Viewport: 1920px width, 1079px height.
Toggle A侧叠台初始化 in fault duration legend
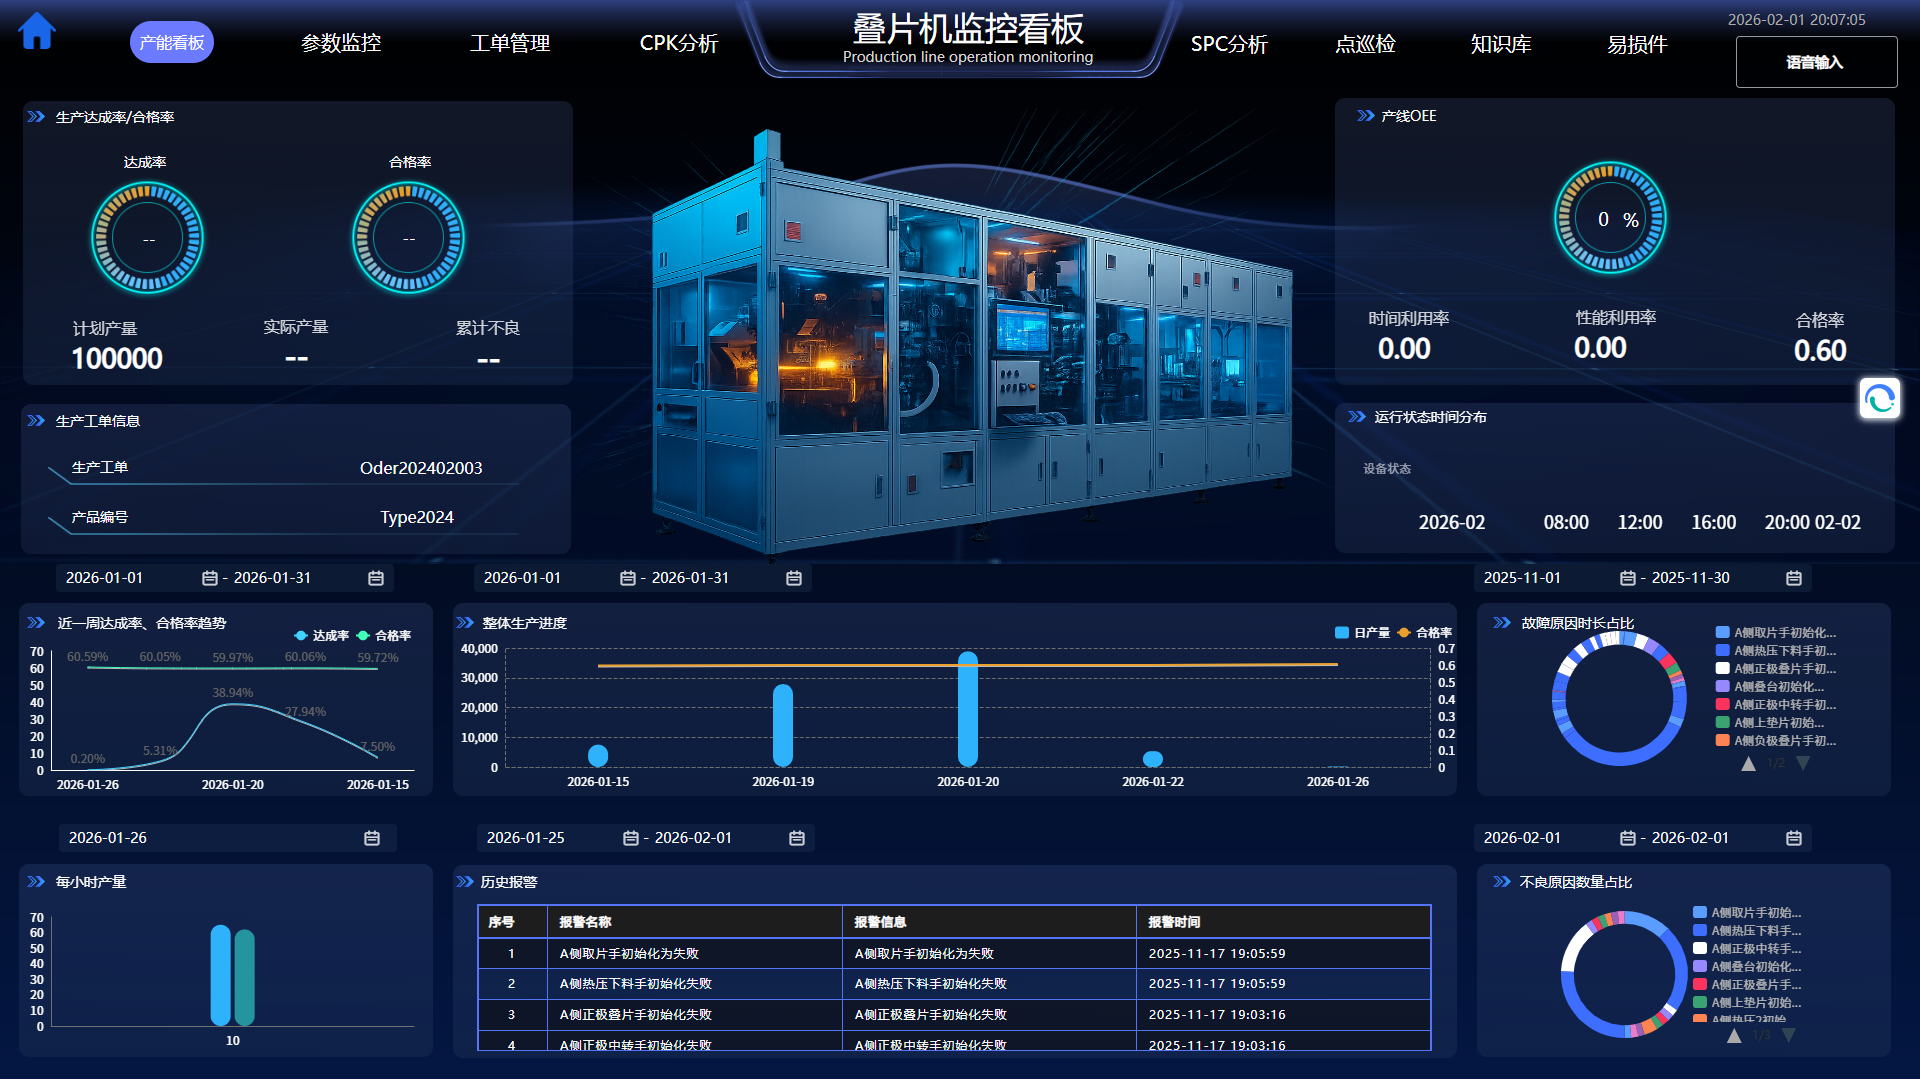tap(1770, 687)
